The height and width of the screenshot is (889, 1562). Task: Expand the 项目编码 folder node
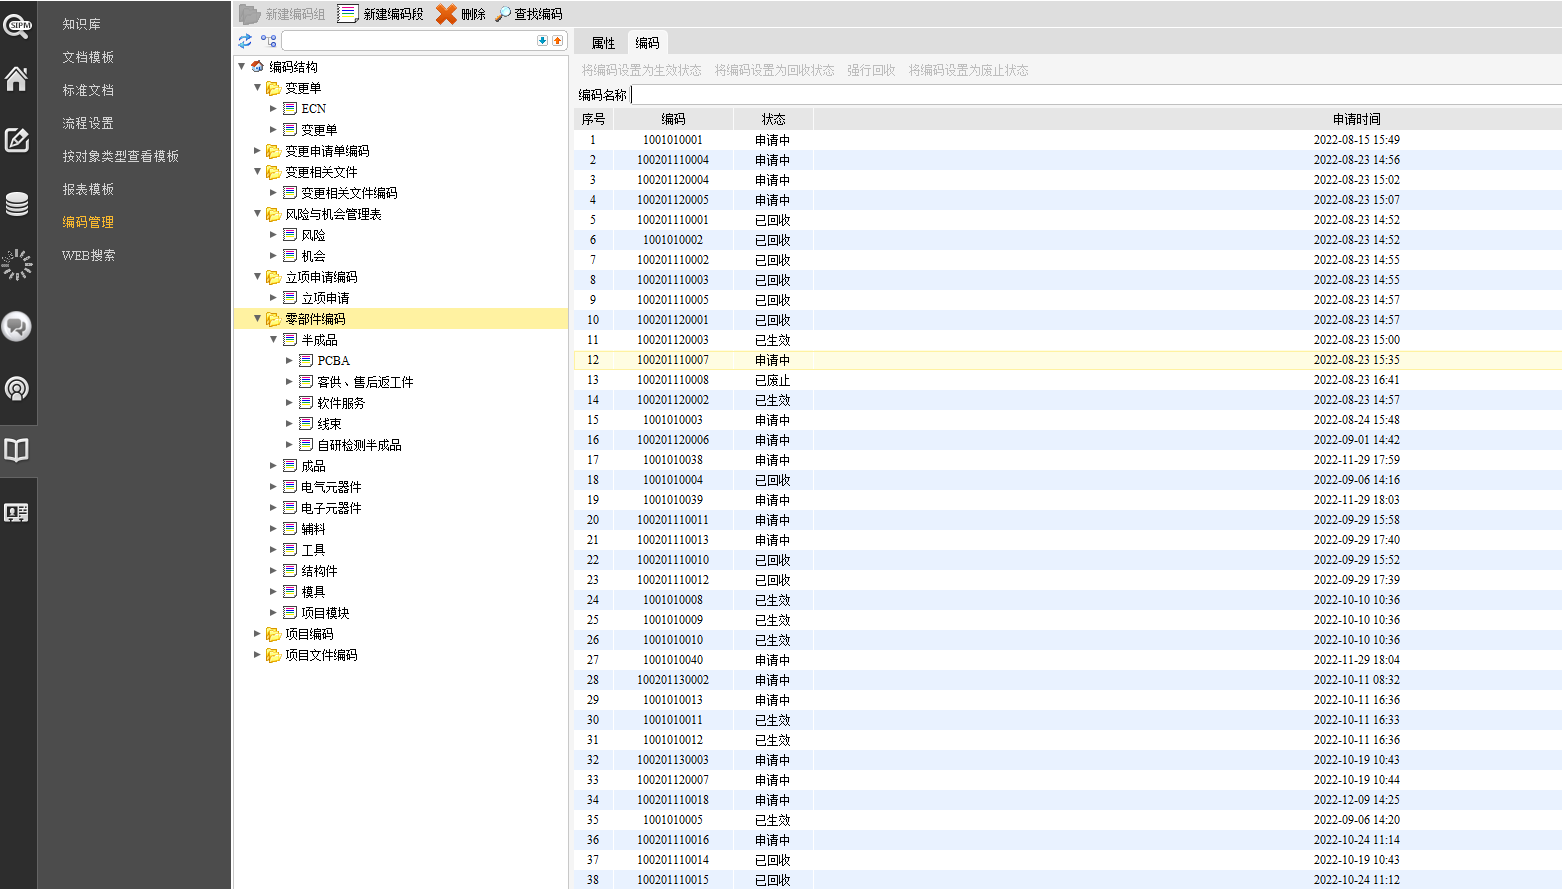point(257,634)
